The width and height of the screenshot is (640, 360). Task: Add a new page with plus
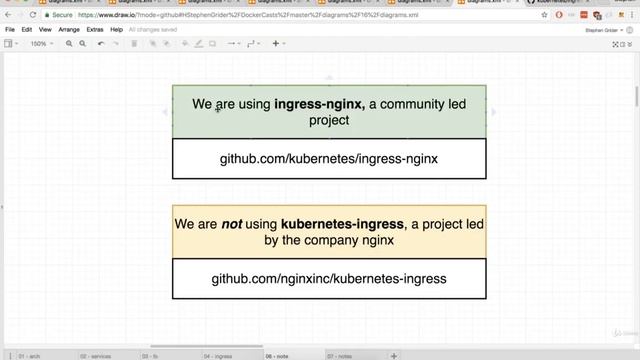394,356
